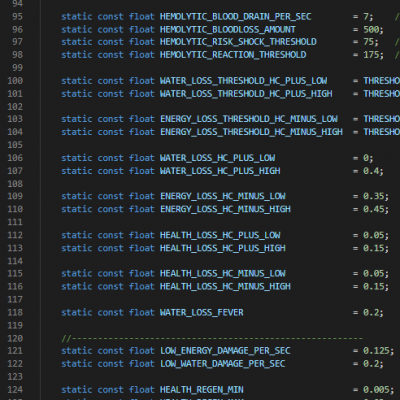Click the LOW_ENERGY_DAMAGE_PER_SEC identifier
Viewport: 400px width, 400px height.
pyautogui.click(x=225, y=351)
